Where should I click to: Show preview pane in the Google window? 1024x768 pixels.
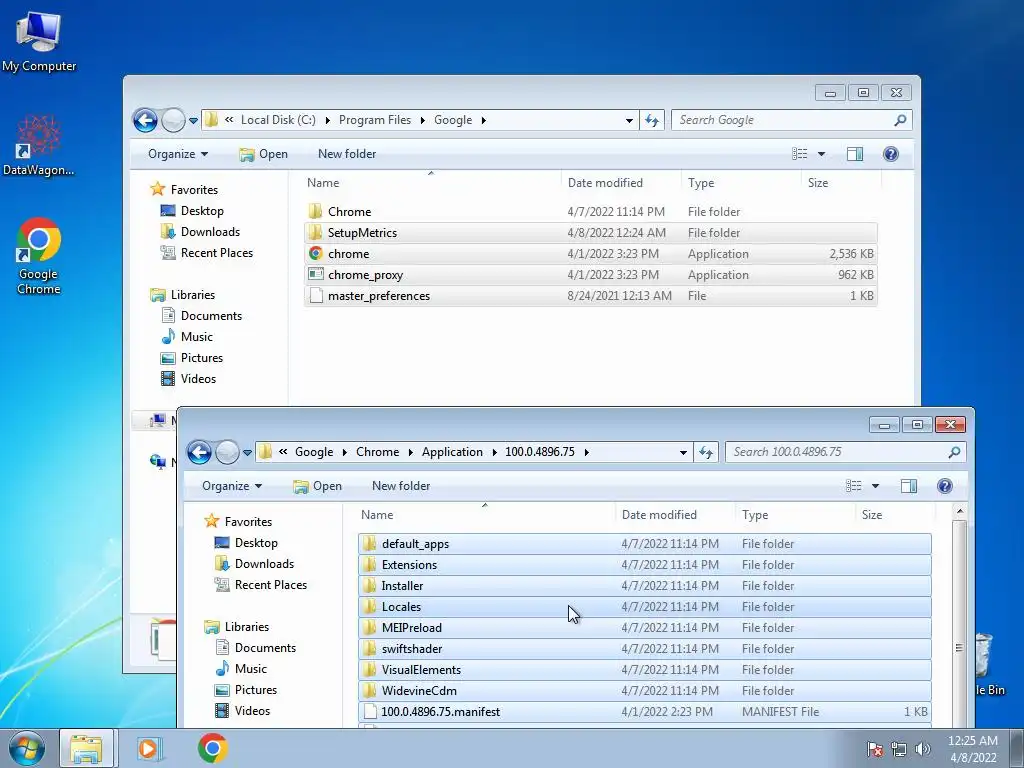click(854, 154)
